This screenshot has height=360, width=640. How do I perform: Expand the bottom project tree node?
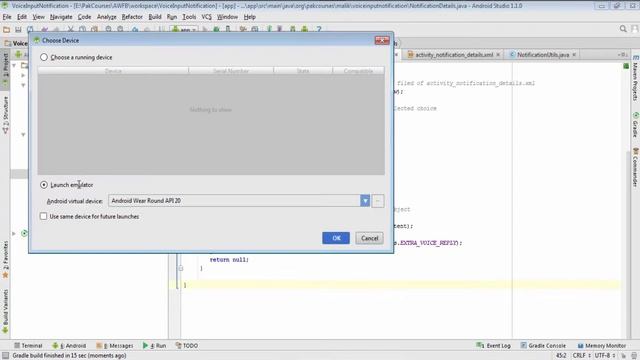click(14, 233)
